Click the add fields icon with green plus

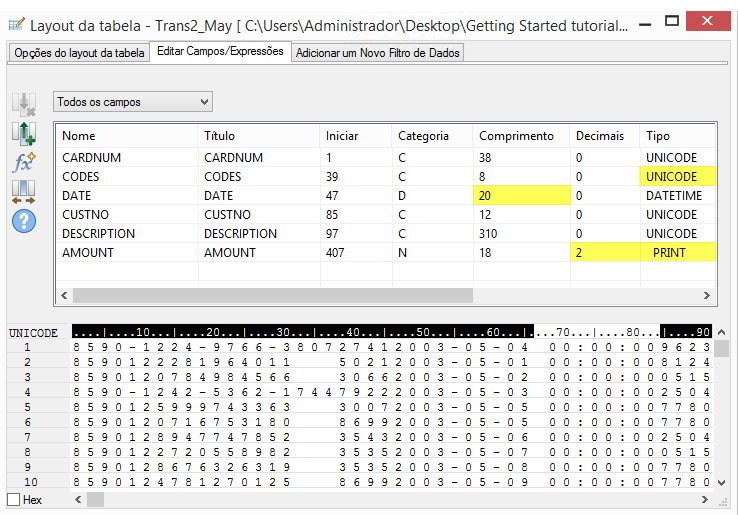tap(23, 133)
